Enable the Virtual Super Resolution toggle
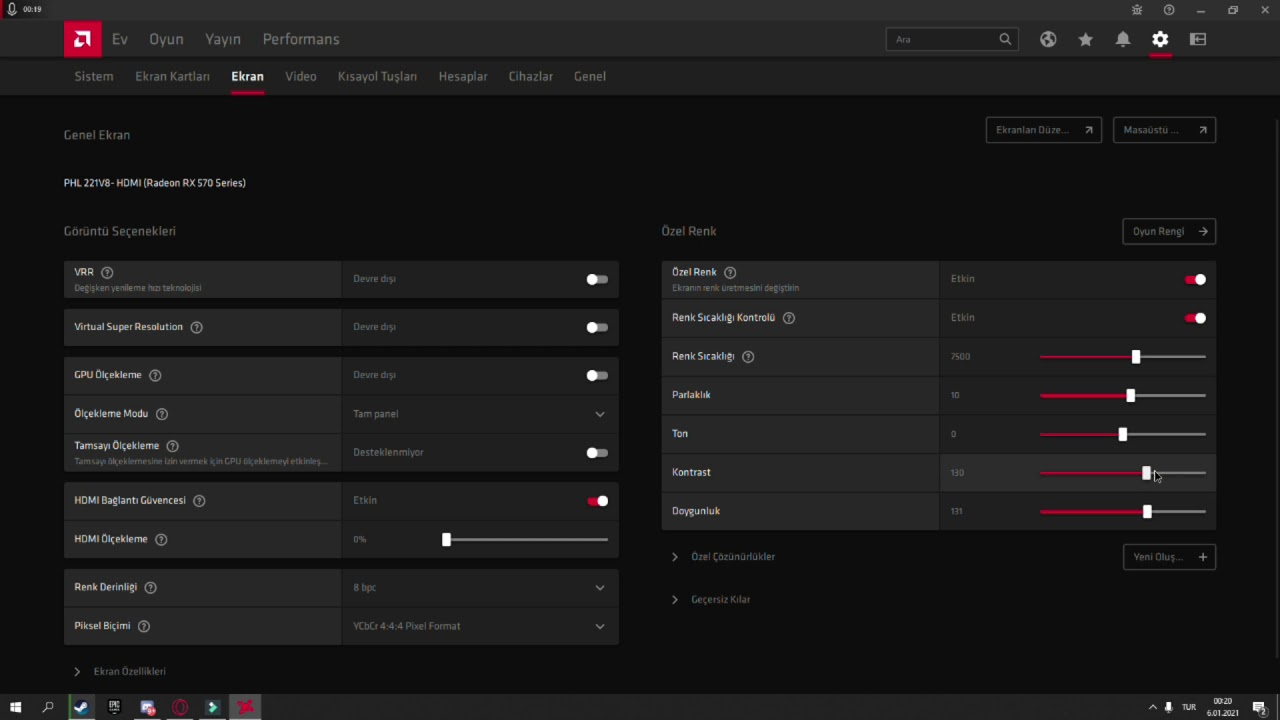This screenshot has height=720, width=1280. click(597, 327)
